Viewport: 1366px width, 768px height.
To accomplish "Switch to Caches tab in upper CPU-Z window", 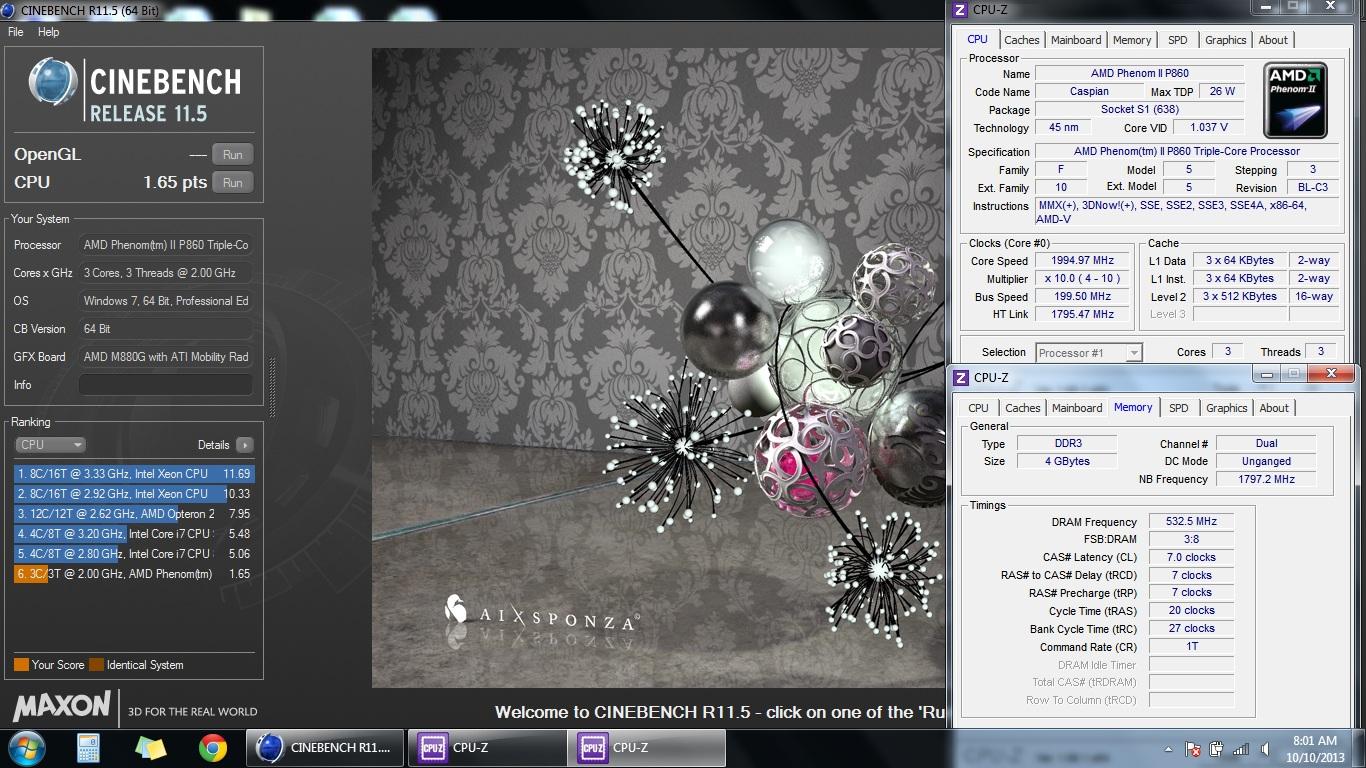I will tap(1022, 40).
